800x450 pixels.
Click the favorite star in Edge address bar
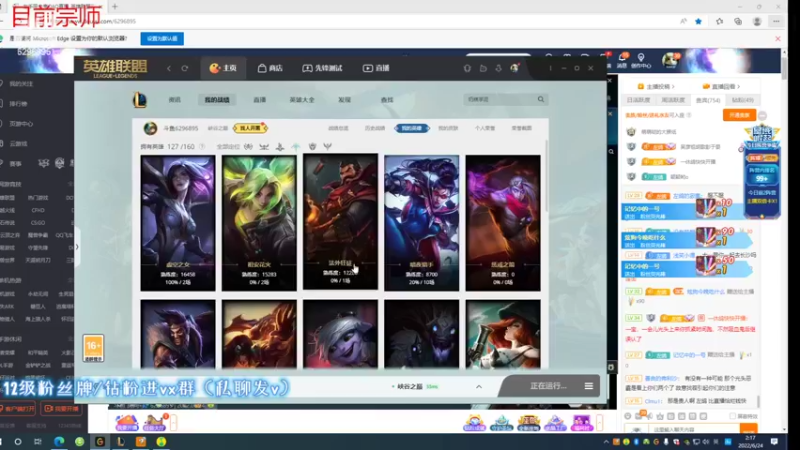click(698, 21)
